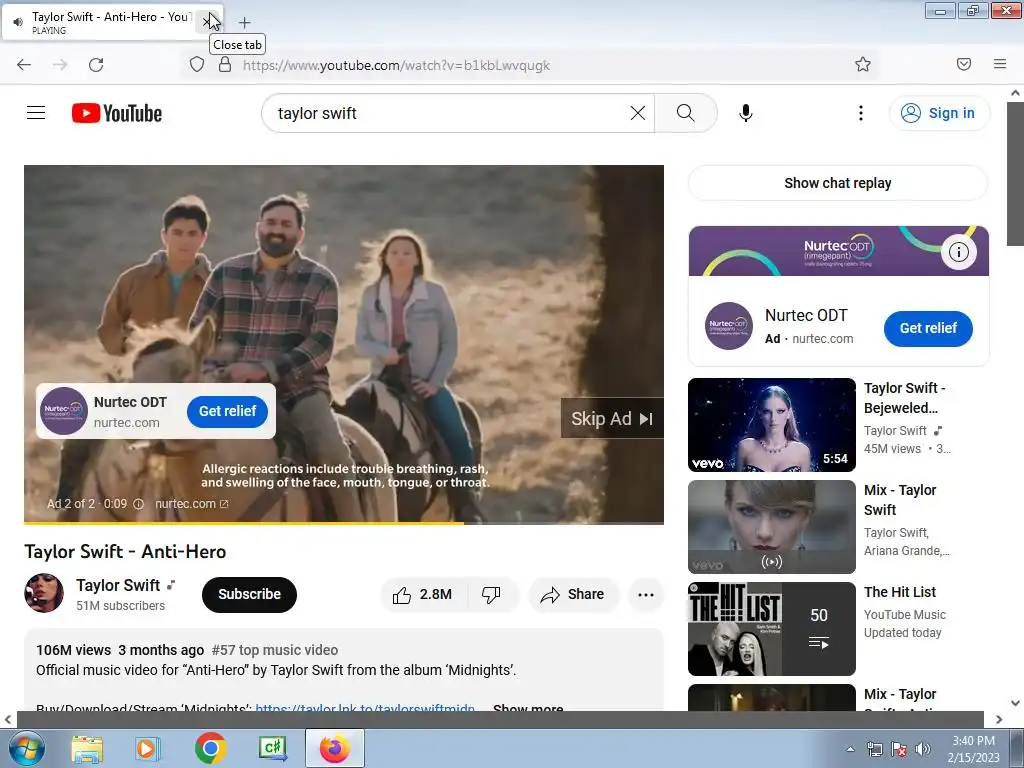Click The Hit List title

click(x=900, y=592)
